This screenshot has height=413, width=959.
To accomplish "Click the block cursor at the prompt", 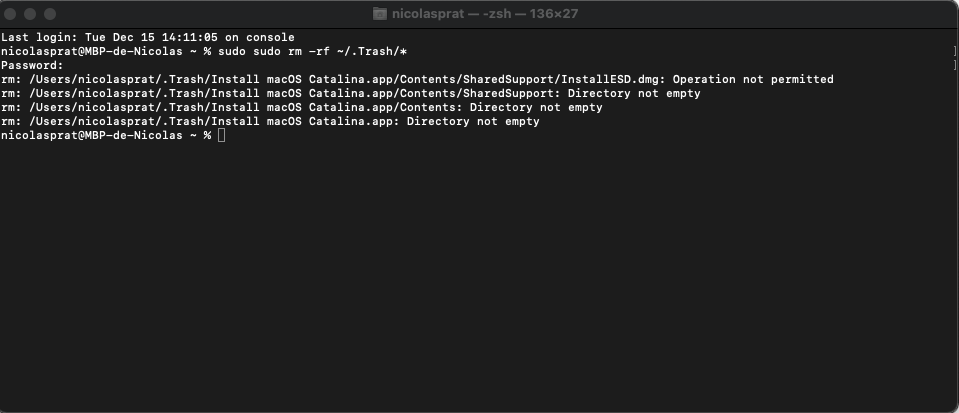I will coord(221,135).
